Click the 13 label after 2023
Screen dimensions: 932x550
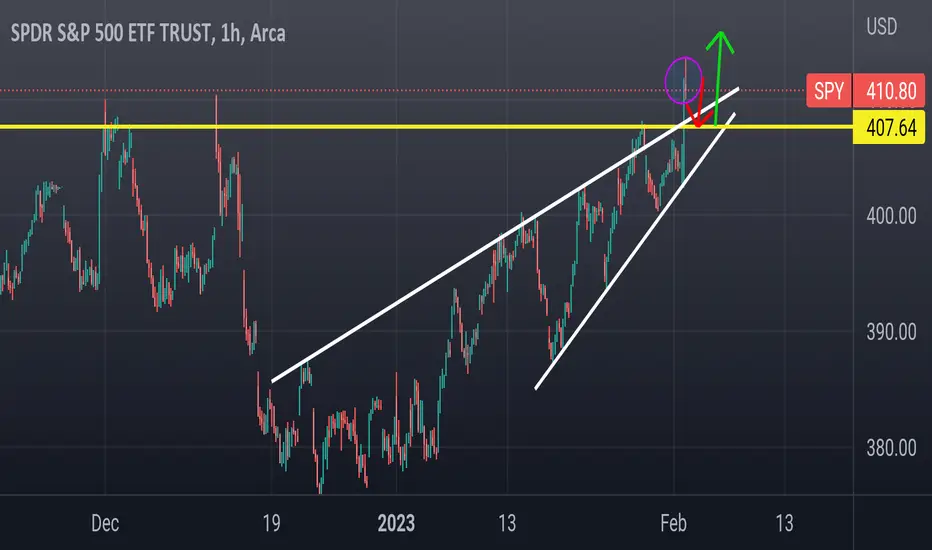click(x=506, y=523)
